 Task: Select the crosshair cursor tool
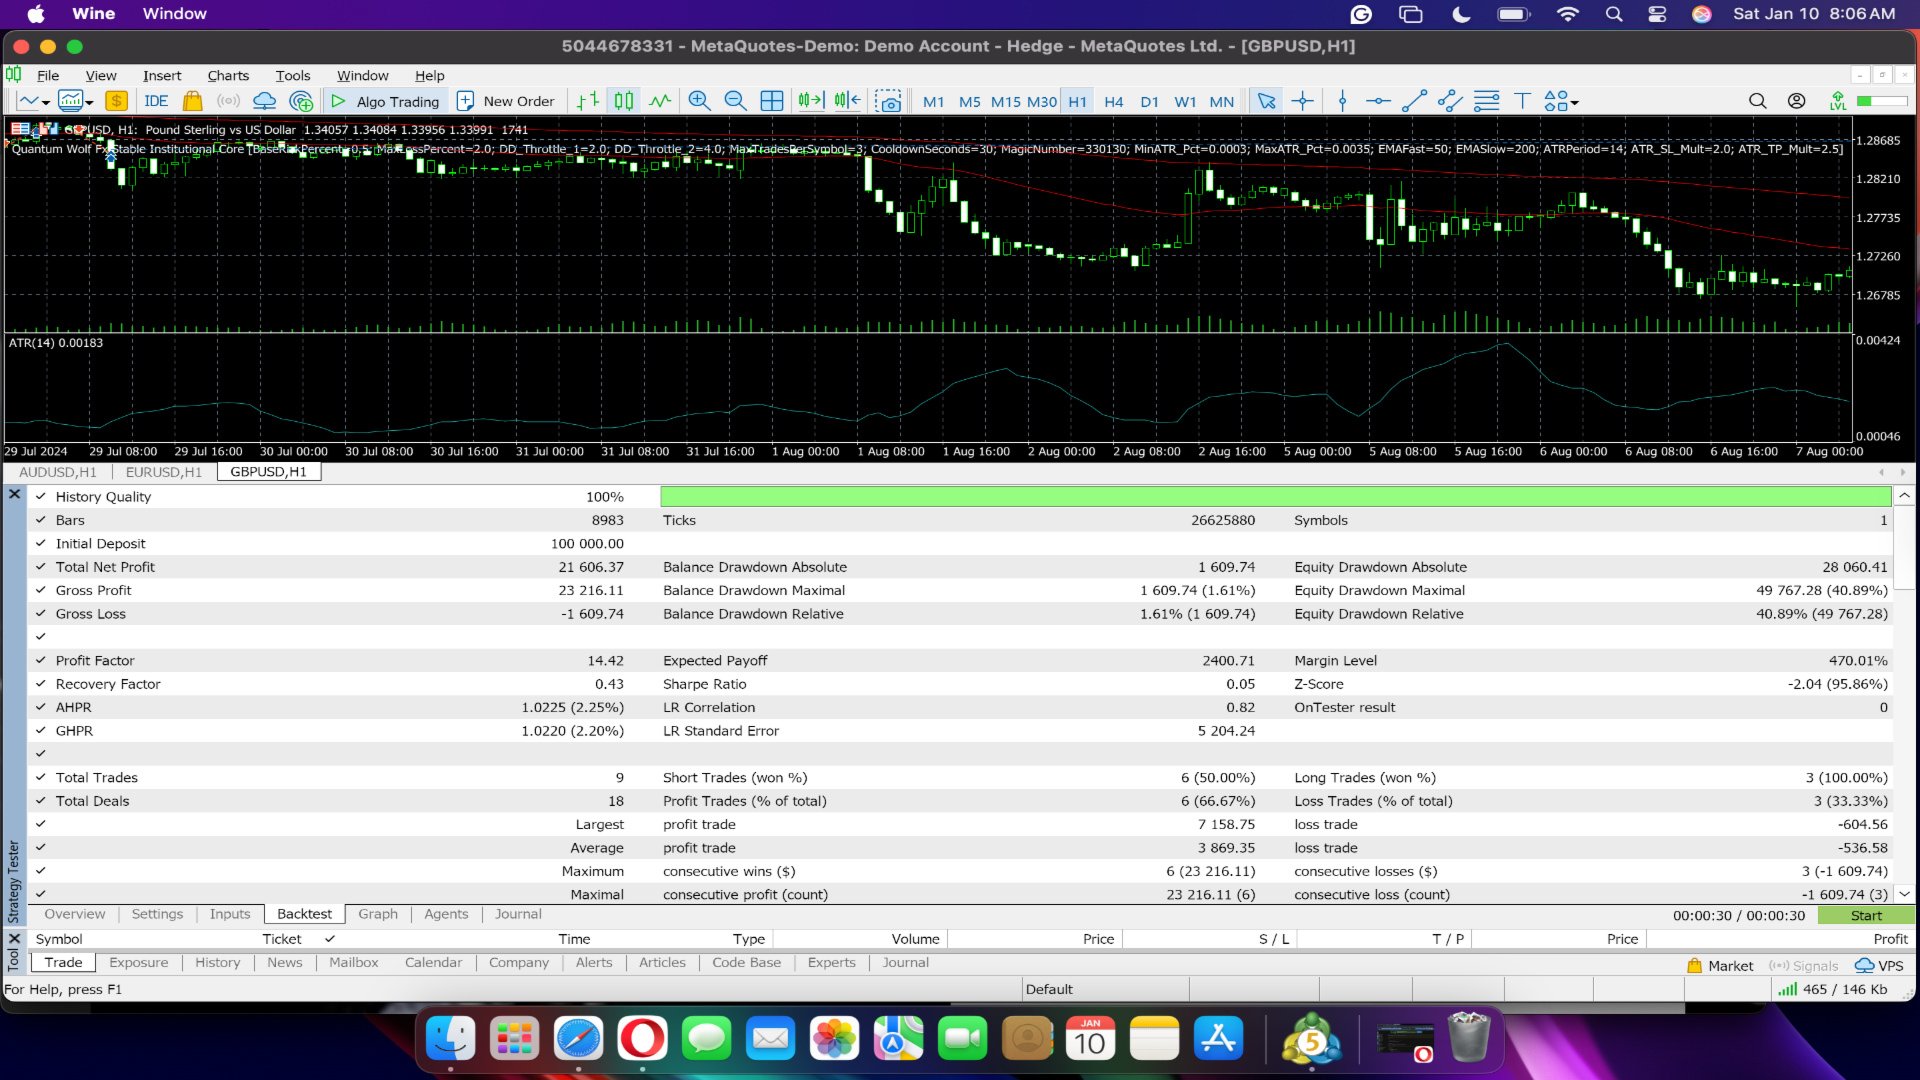1302,101
